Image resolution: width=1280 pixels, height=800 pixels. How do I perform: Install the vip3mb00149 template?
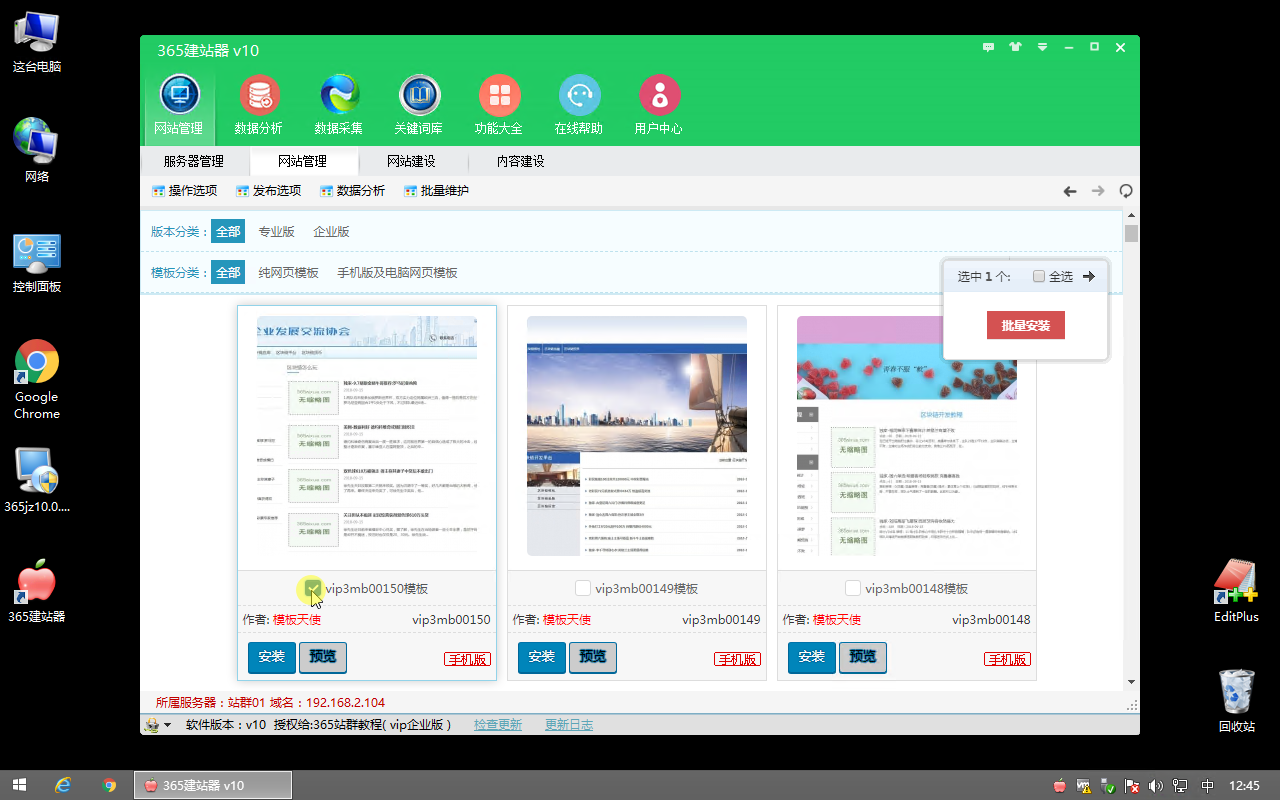pyautogui.click(x=542, y=657)
